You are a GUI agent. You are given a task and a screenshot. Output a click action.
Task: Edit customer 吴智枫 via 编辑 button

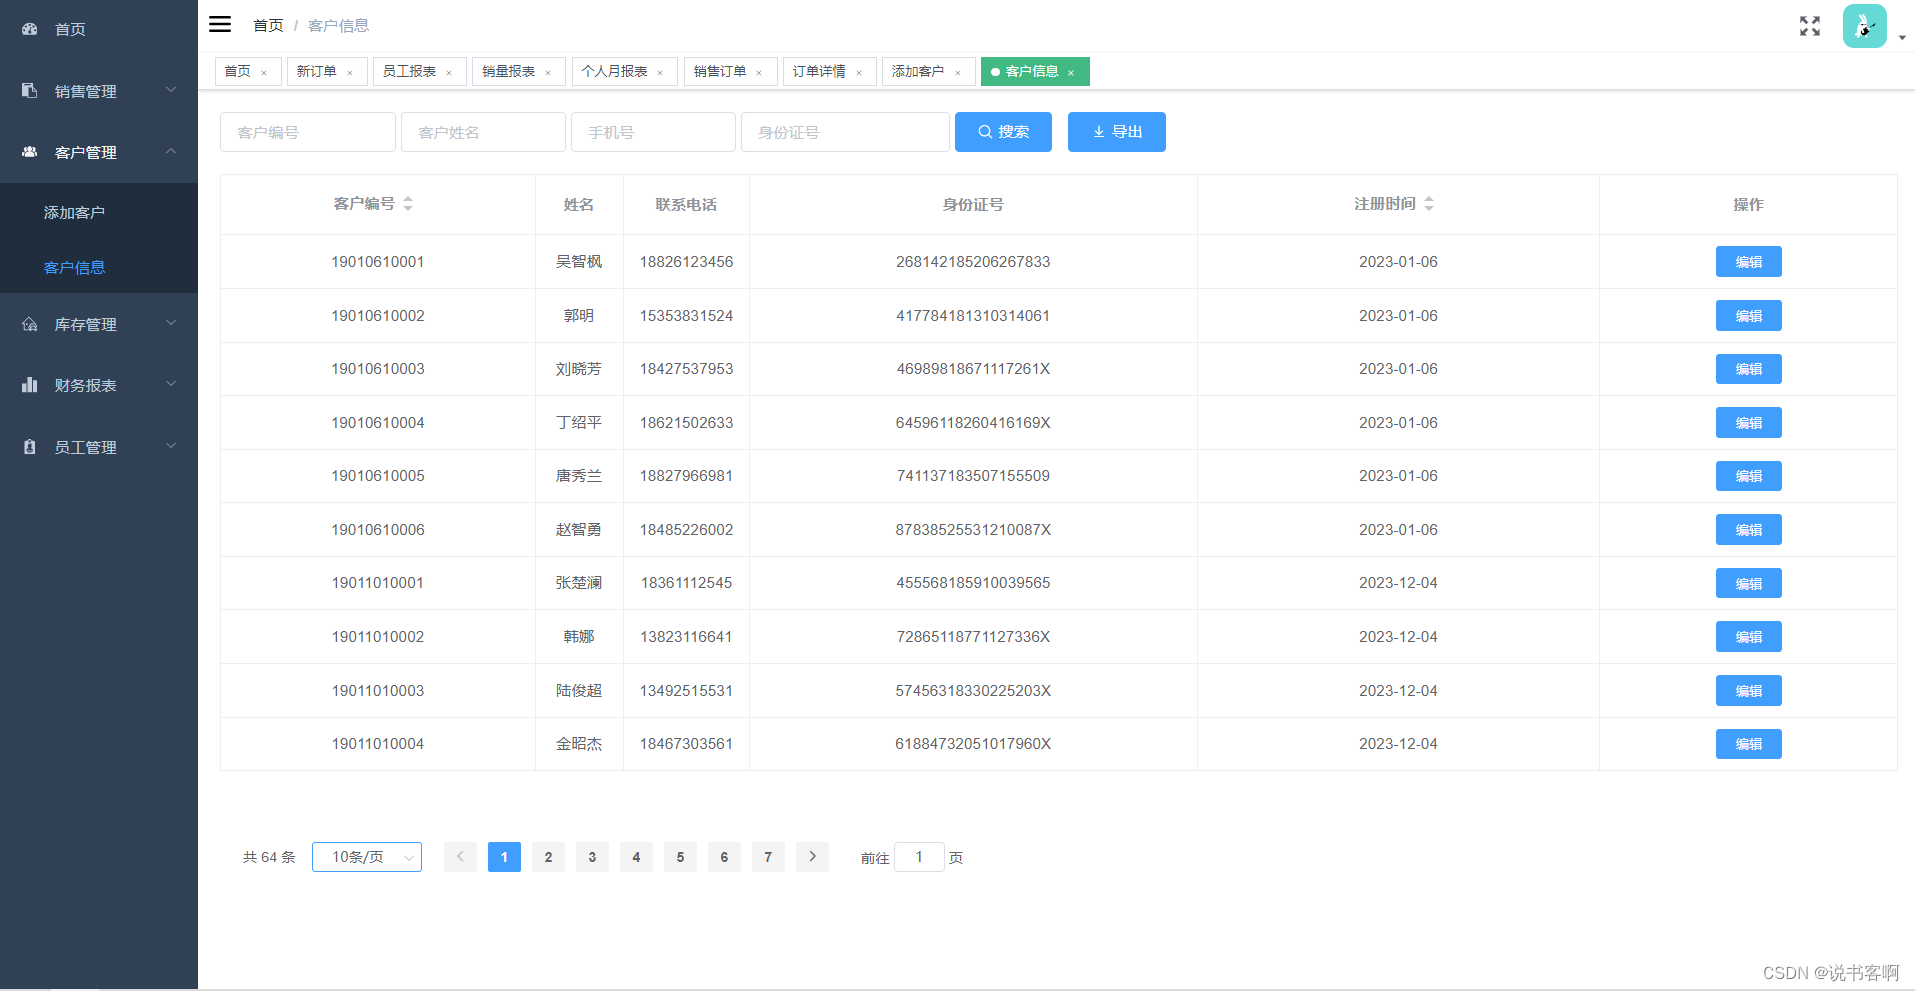(1749, 262)
